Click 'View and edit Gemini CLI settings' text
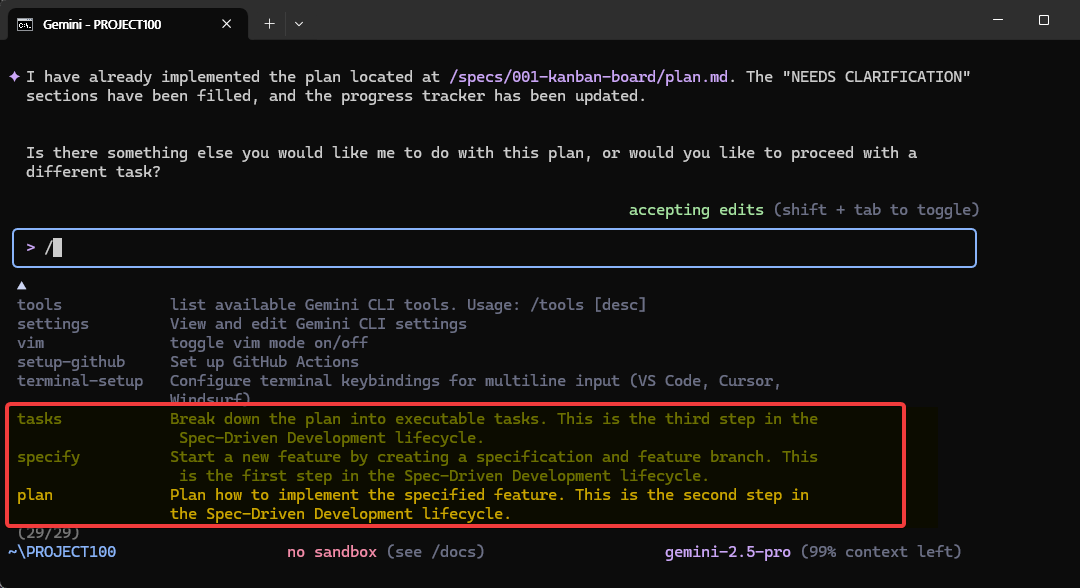 click(318, 324)
